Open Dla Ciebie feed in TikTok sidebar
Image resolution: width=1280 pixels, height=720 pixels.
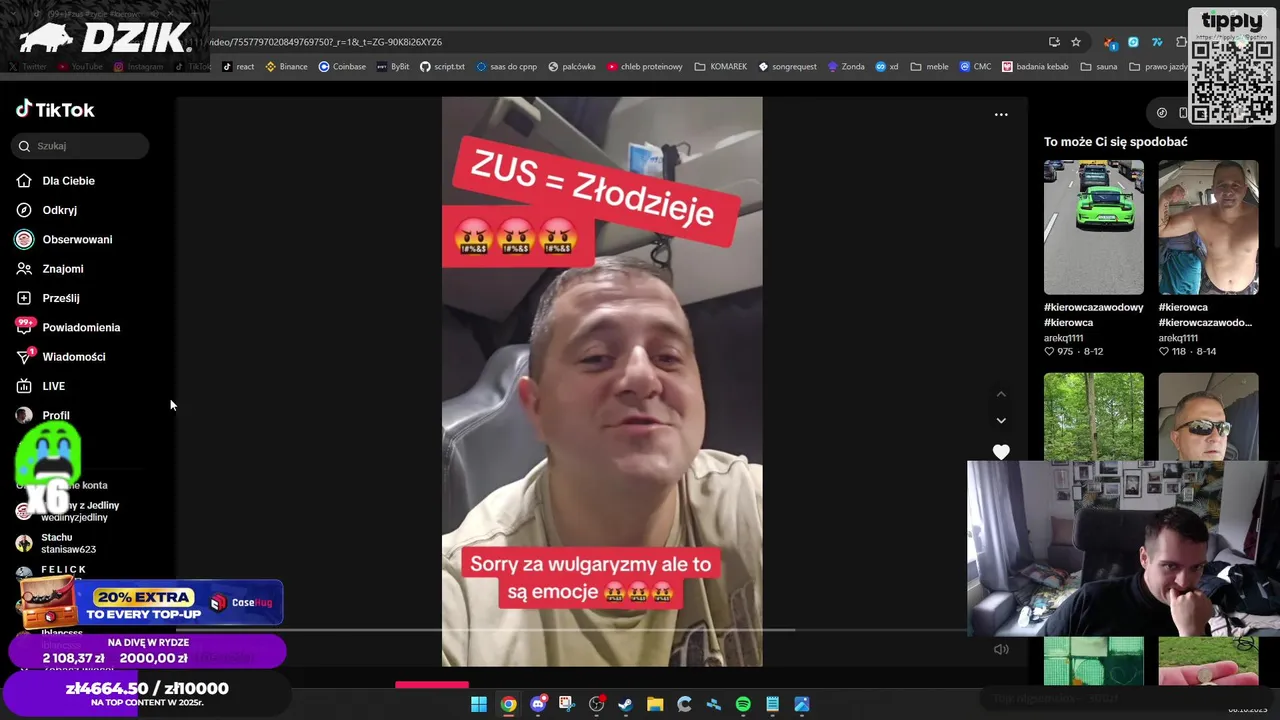[x=56, y=181]
